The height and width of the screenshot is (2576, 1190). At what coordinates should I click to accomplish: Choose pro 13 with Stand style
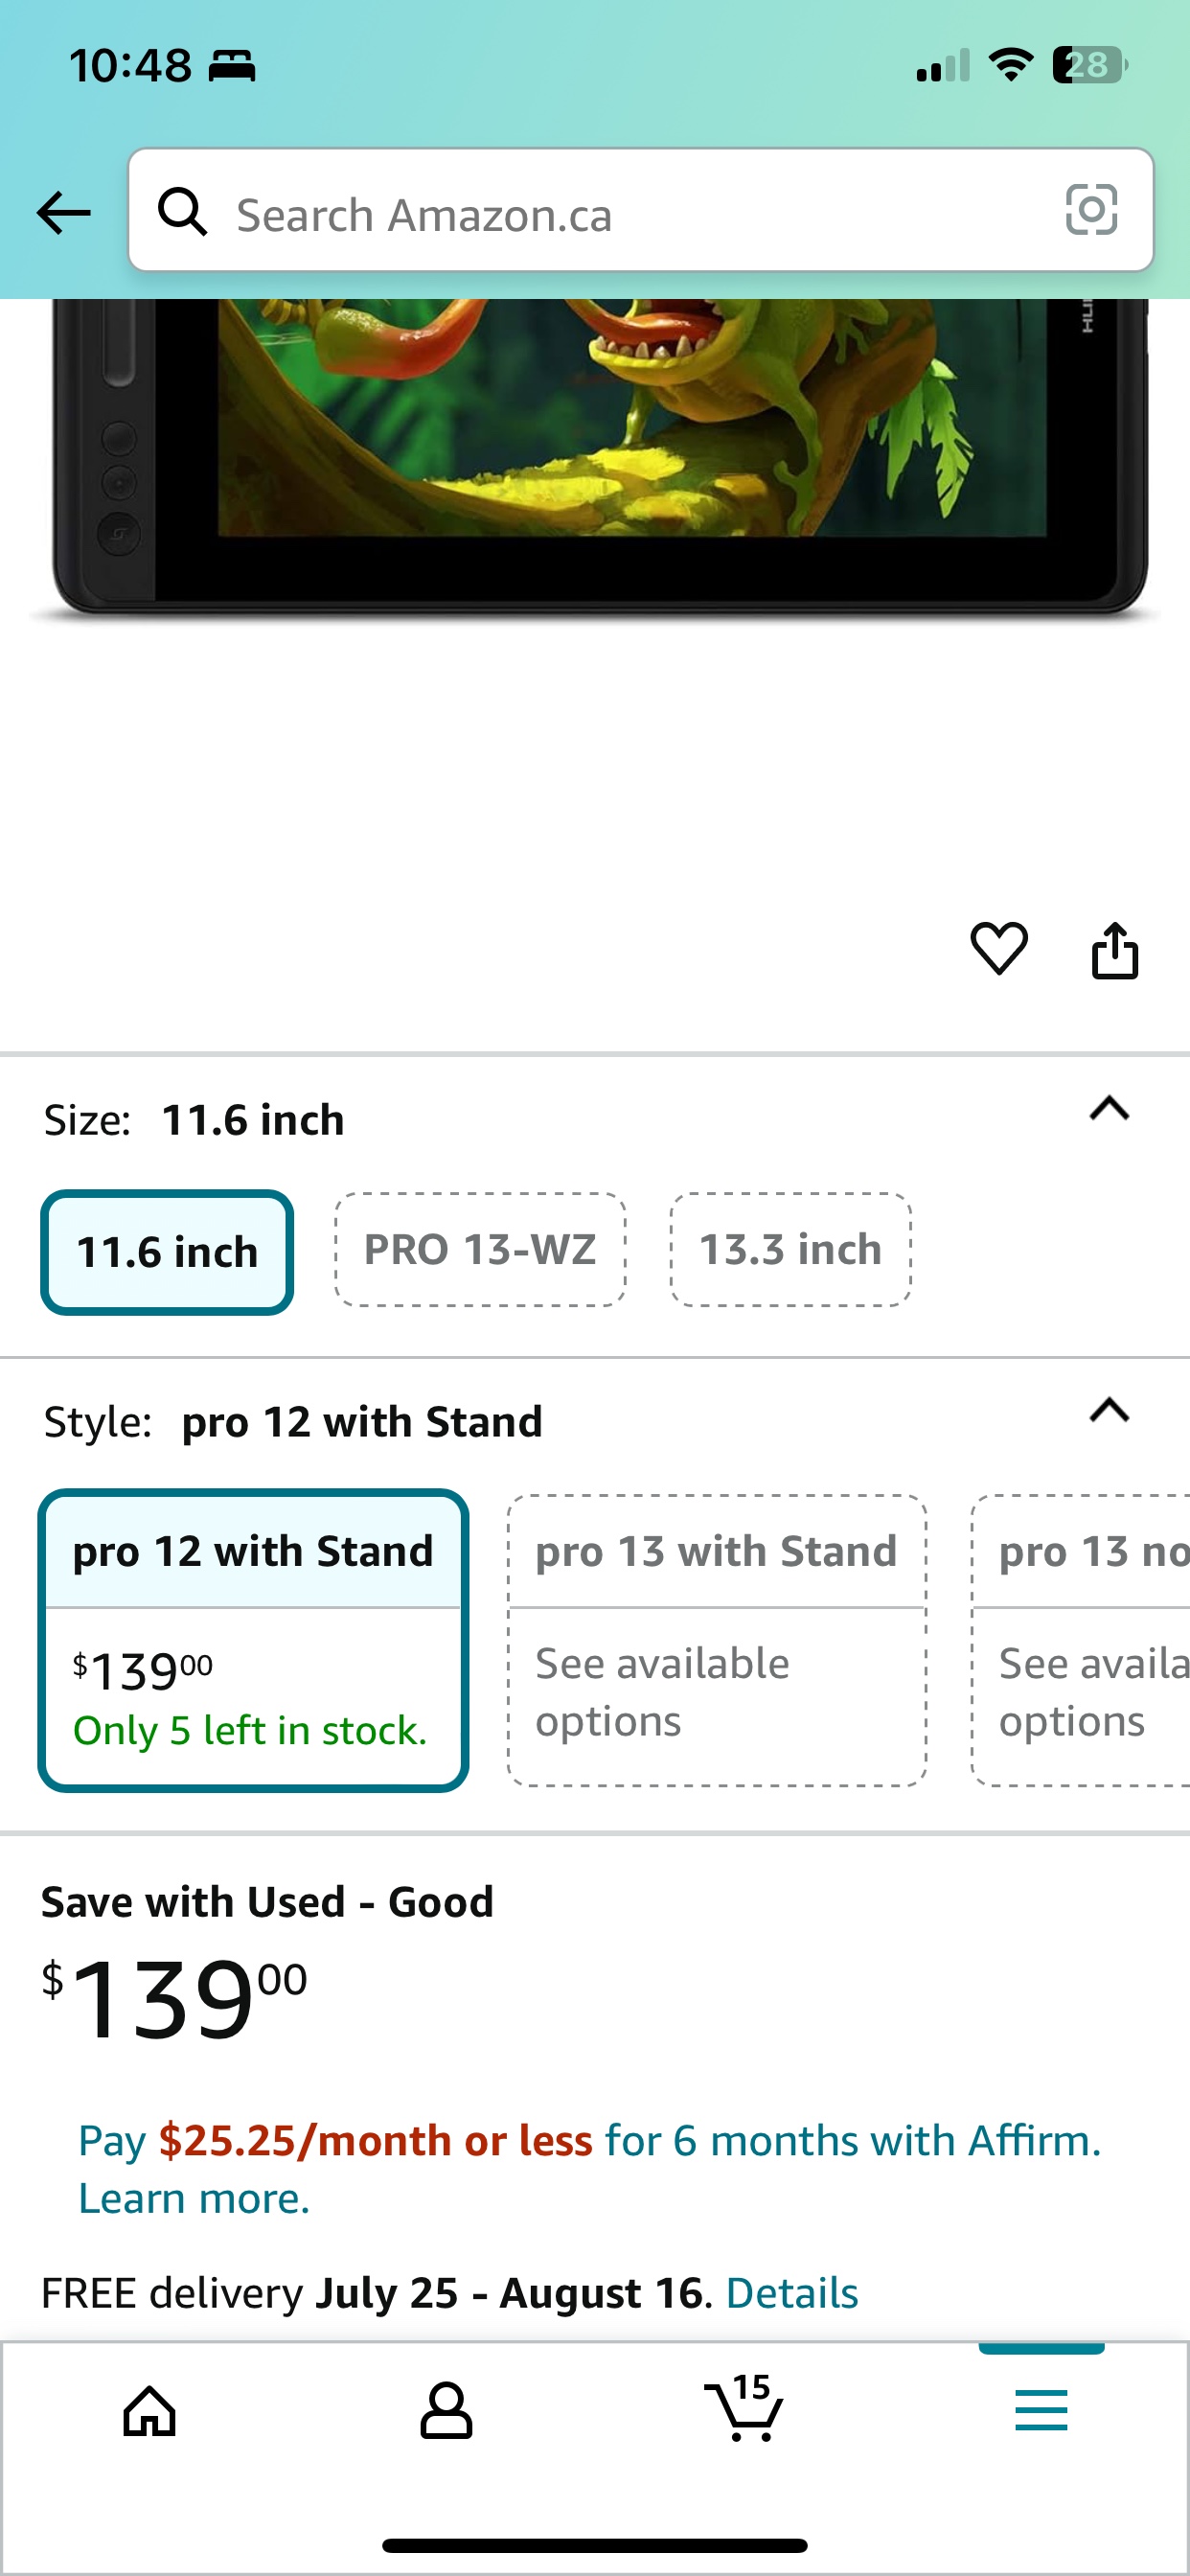click(x=717, y=1640)
